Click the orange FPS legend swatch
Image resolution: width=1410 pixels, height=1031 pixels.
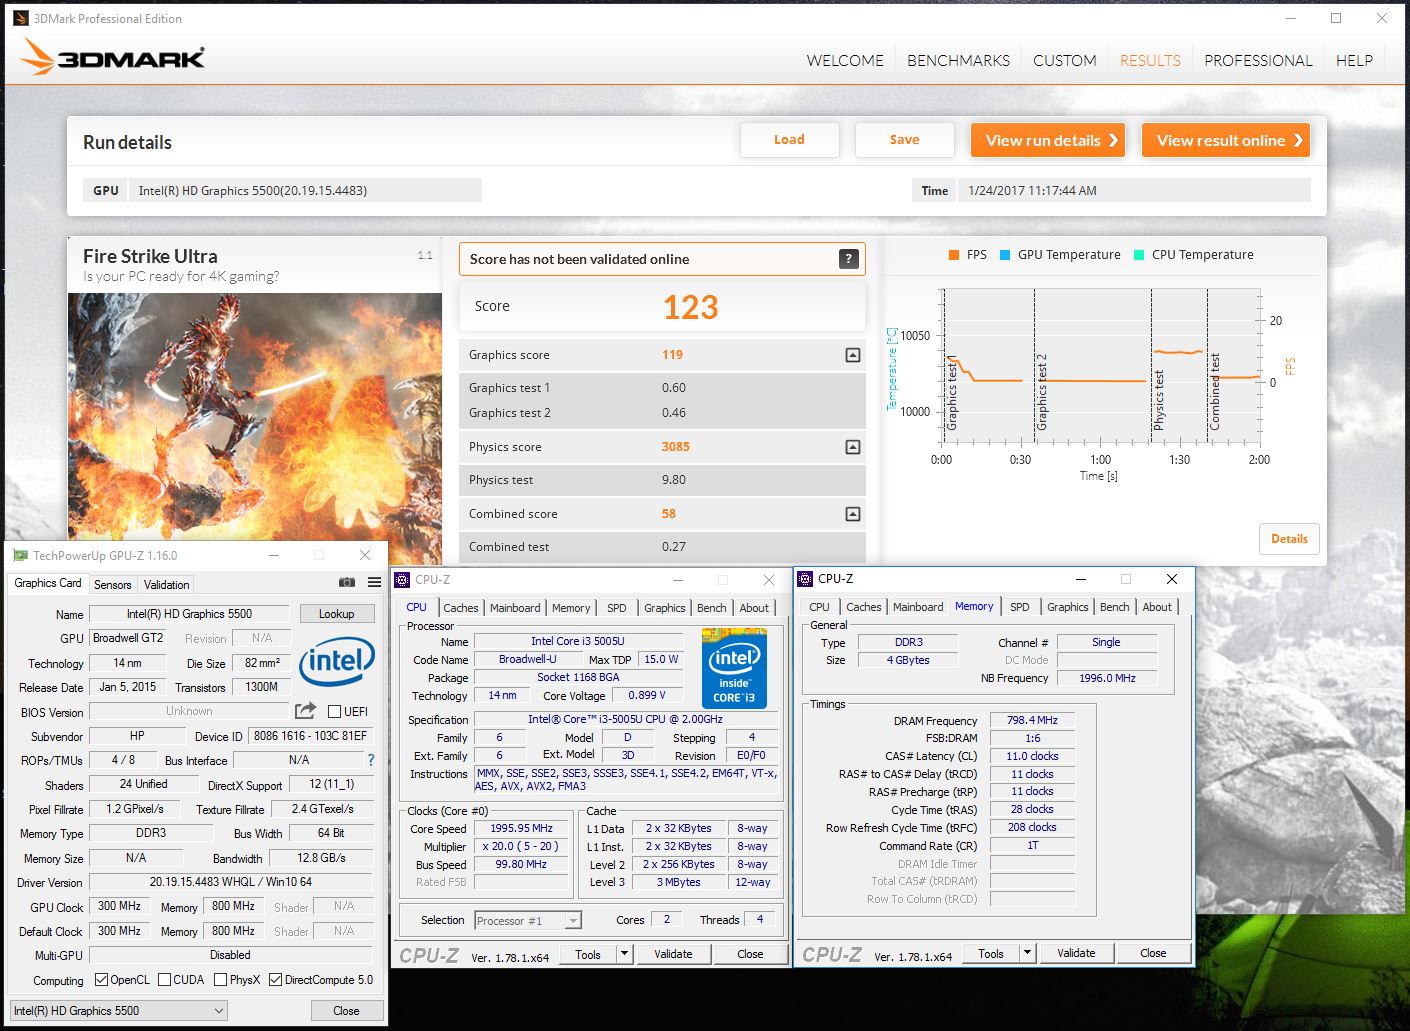[954, 255]
